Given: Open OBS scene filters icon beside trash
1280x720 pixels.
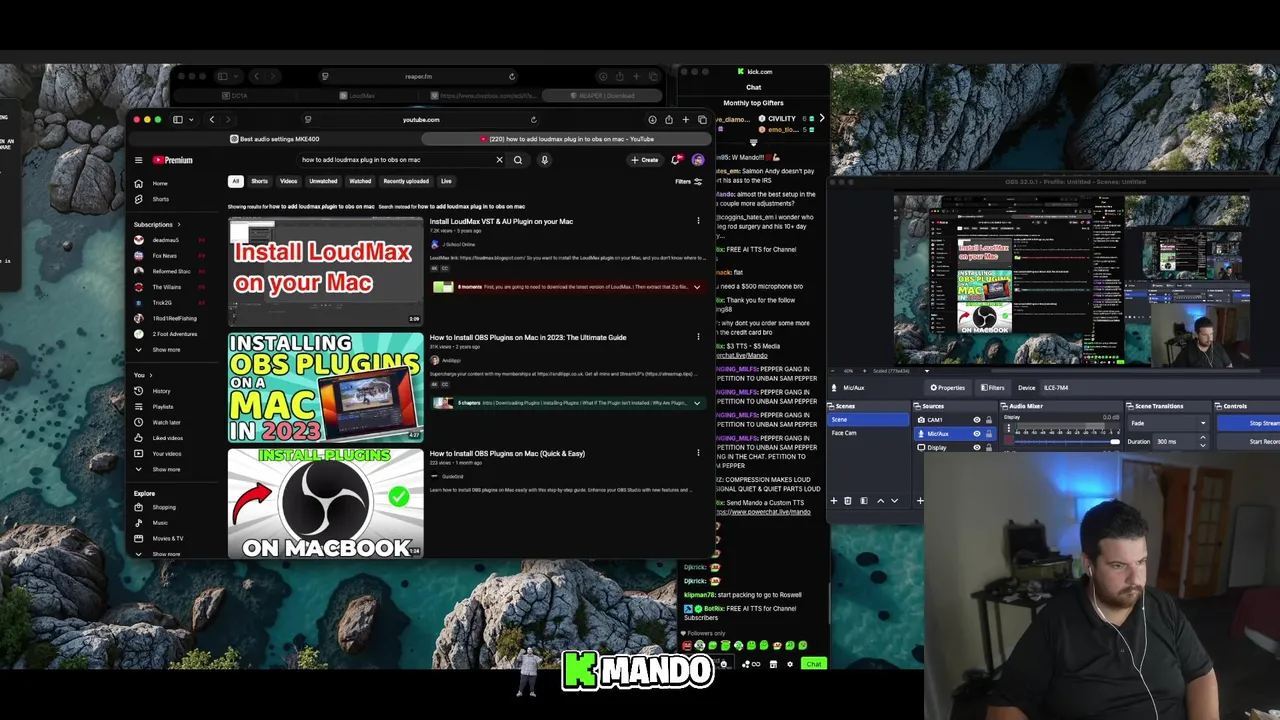Looking at the screenshot, I should click(864, 501).
